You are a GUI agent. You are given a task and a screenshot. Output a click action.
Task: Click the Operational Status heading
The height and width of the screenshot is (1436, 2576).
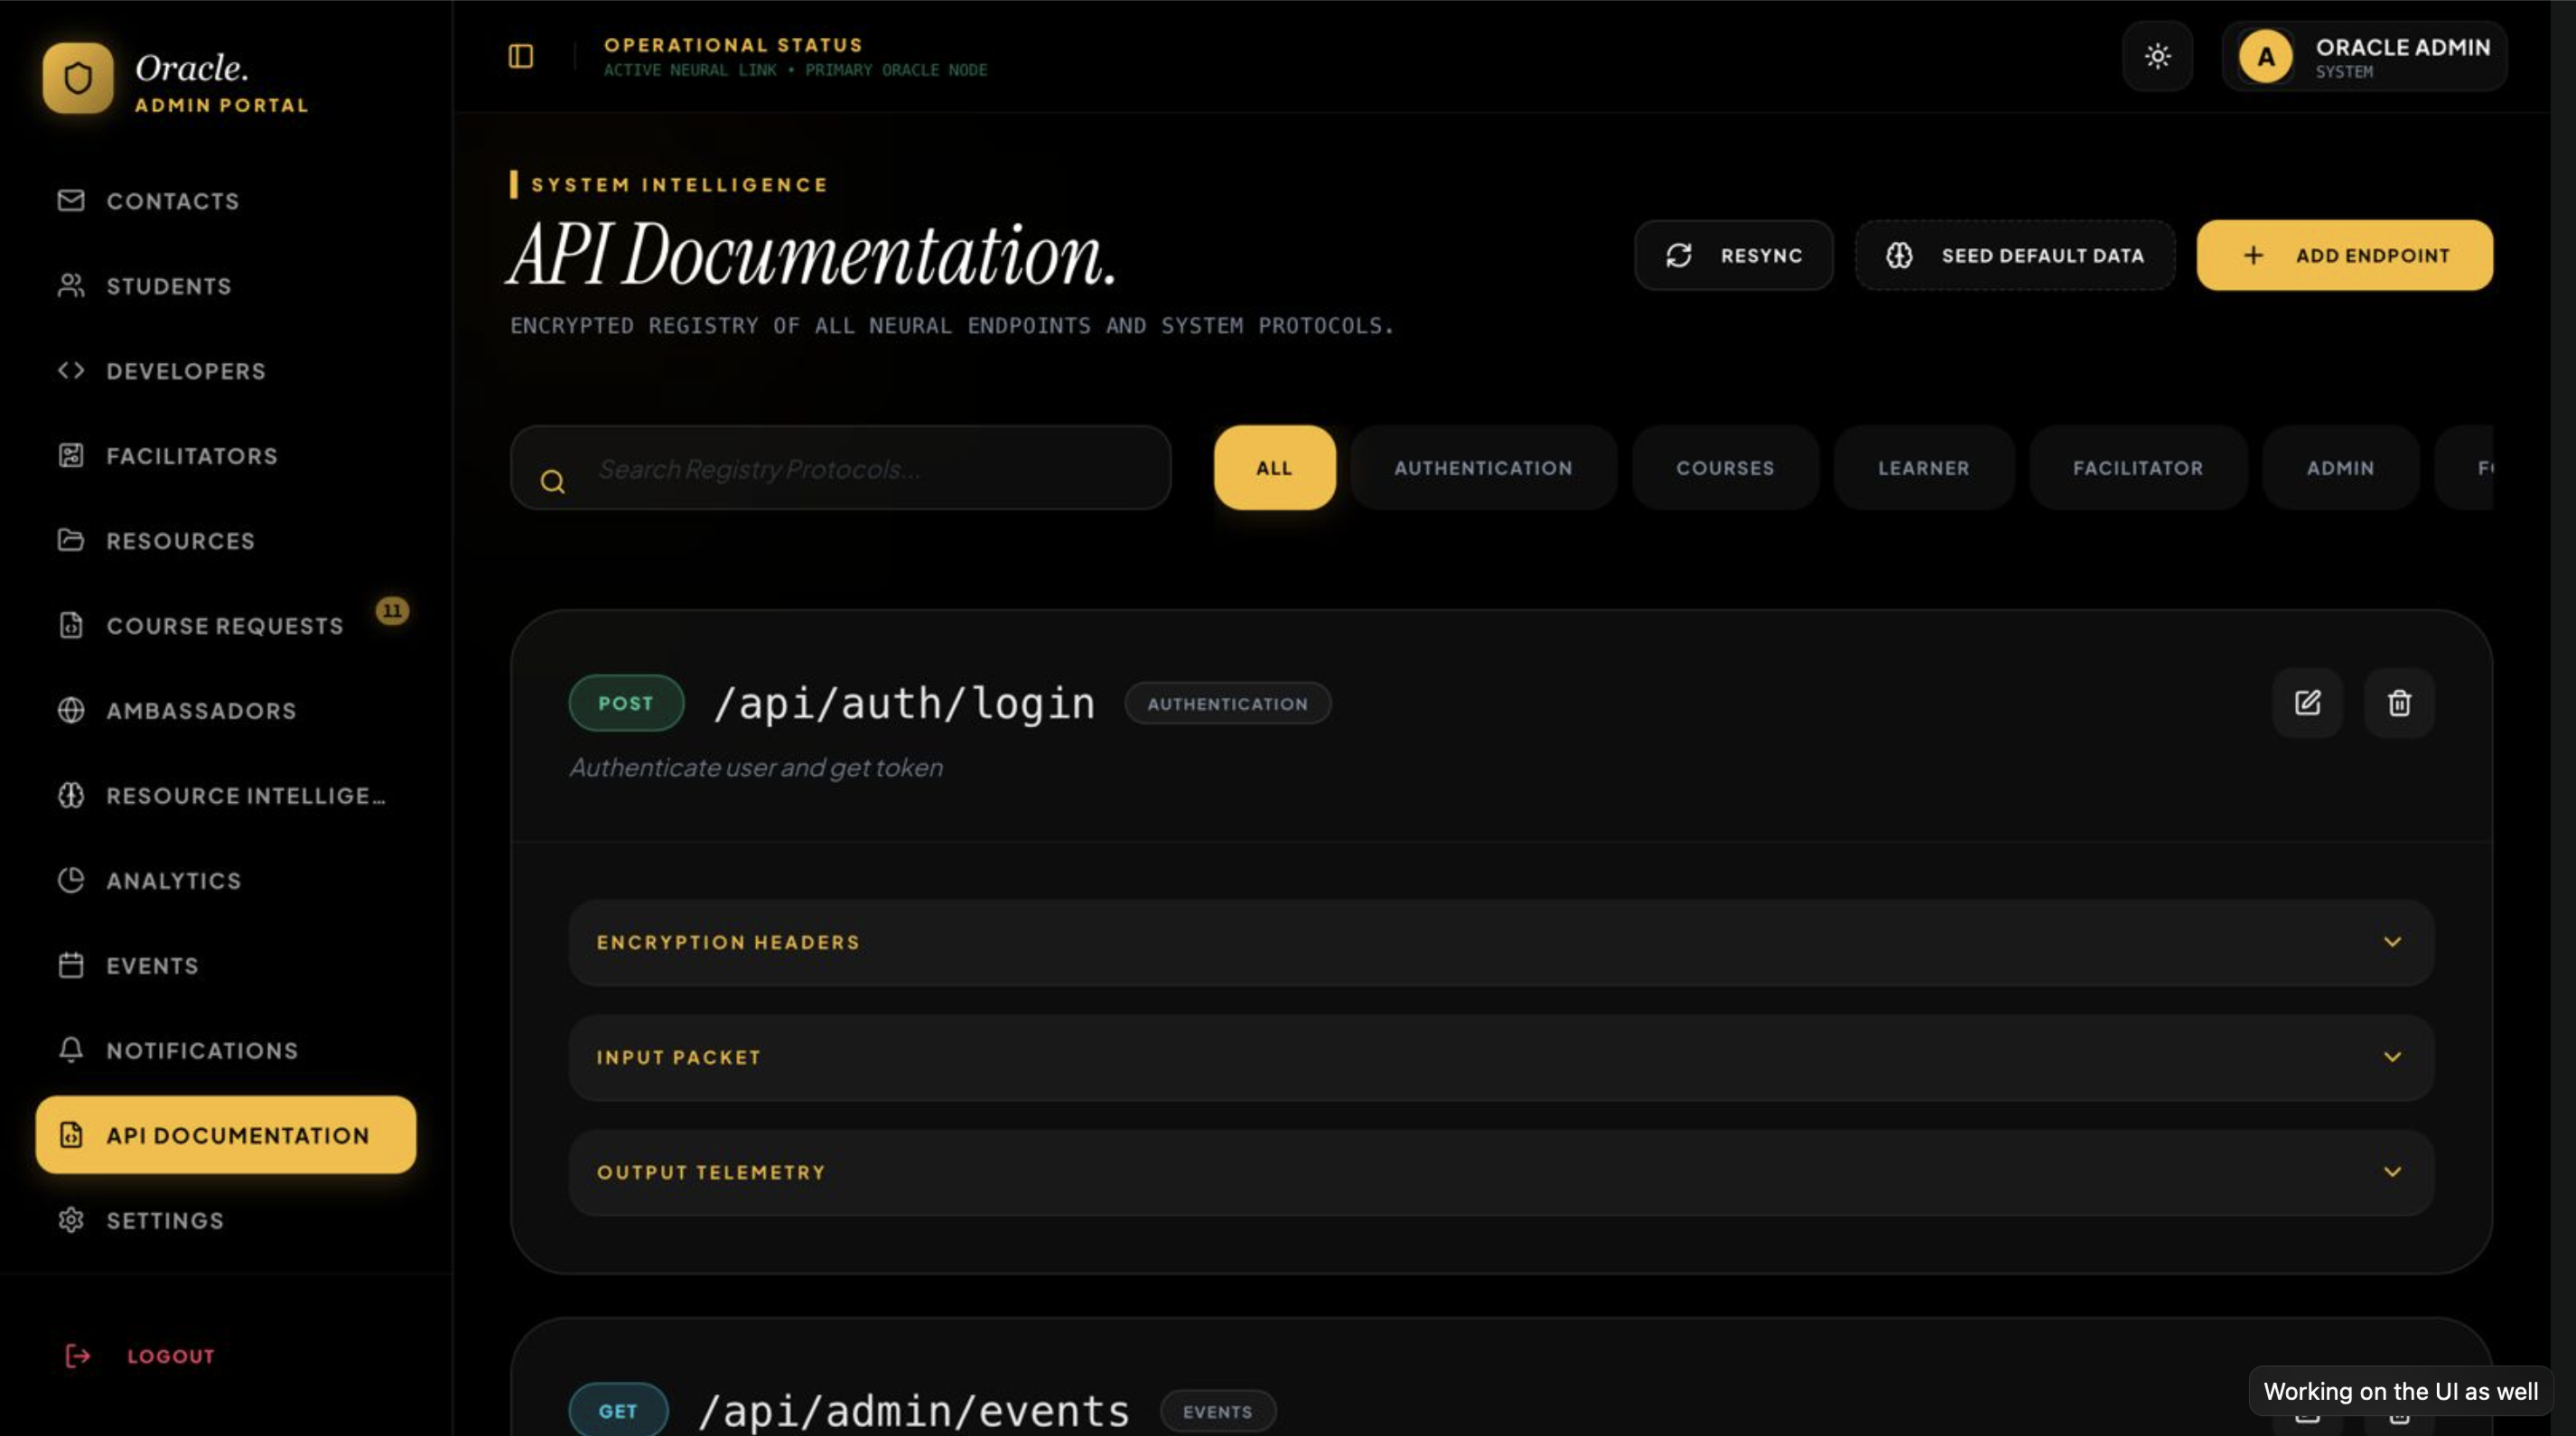point(733,45)
